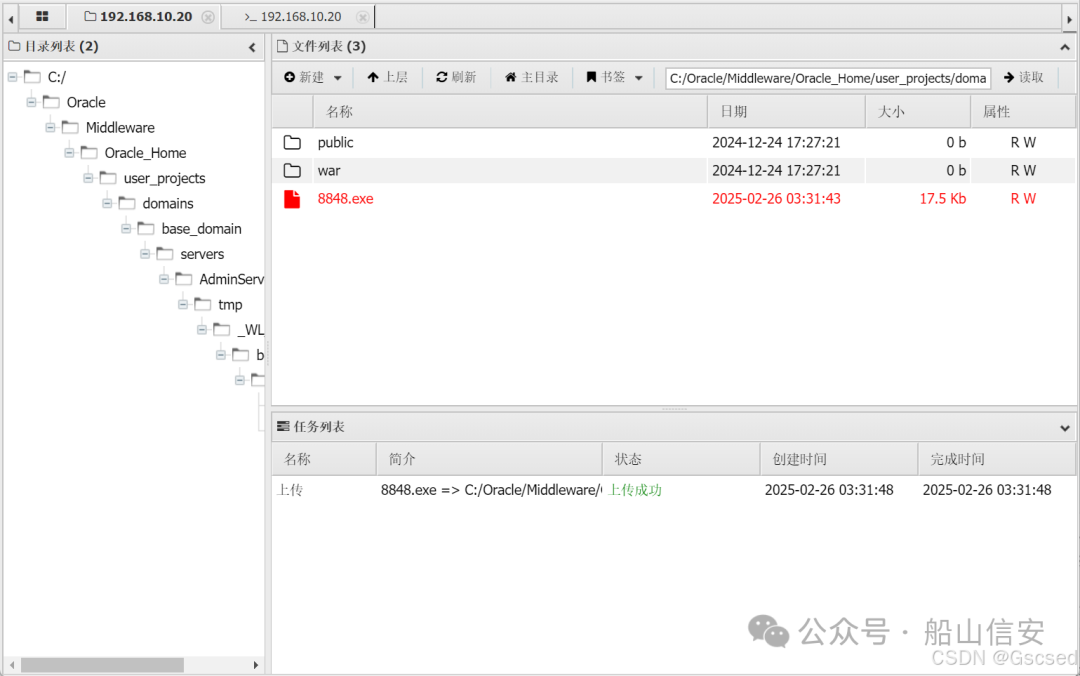This screenshot has width=1080, height=676.
Task: Open the 新建 new item dropdown
Action: pos(313,77)
